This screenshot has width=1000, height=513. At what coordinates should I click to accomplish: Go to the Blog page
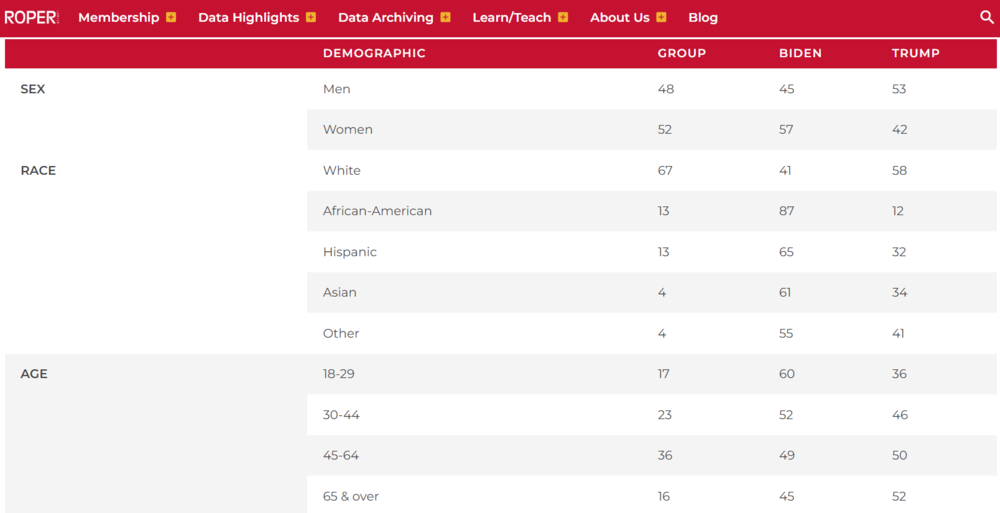pyautogui.click(x=703, y=17)
